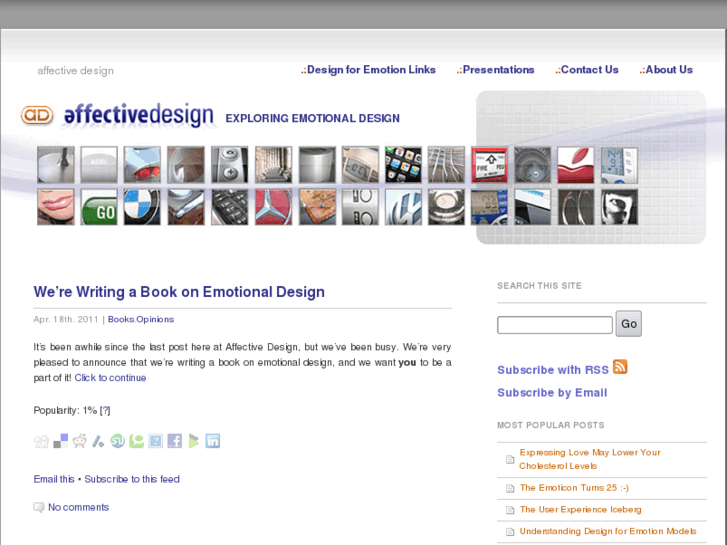727x545 pixels.
Task: Share post on LinkedIn icon
Action: click(212, 441)
